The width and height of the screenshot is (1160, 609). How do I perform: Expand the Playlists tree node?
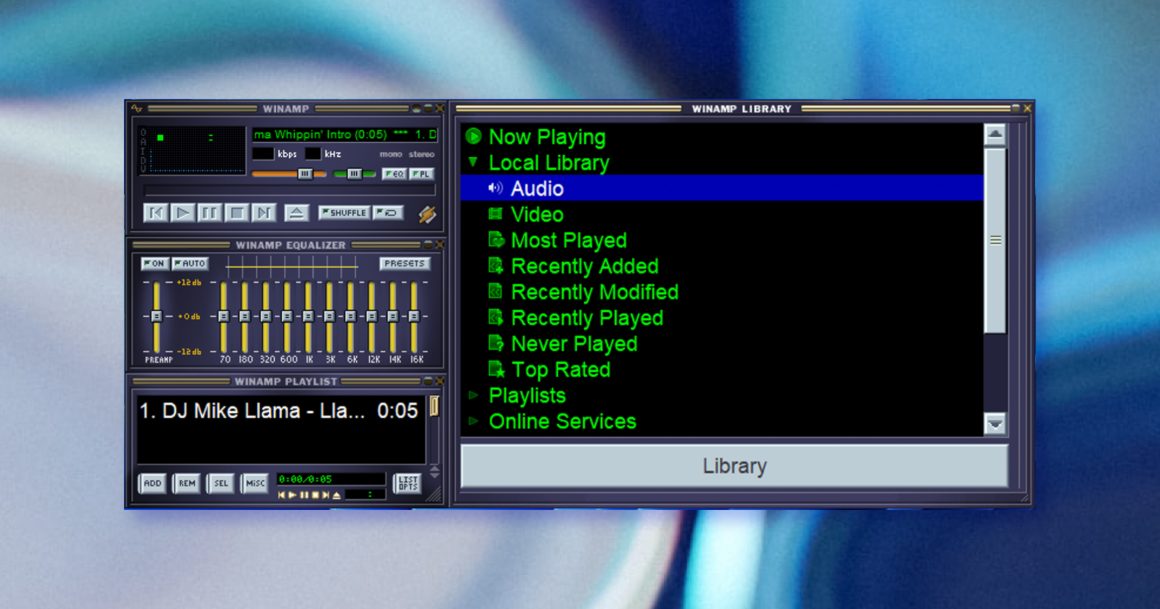click(473, 395)
